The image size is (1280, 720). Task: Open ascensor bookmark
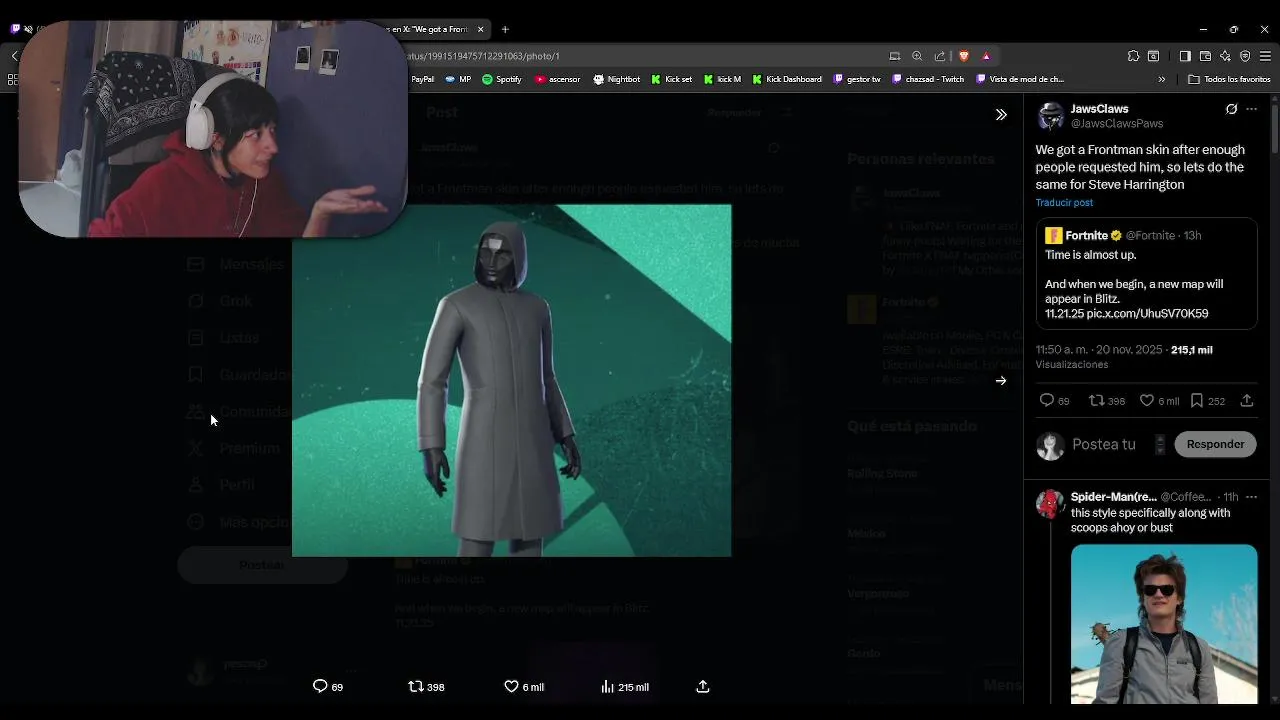(557, 79)
